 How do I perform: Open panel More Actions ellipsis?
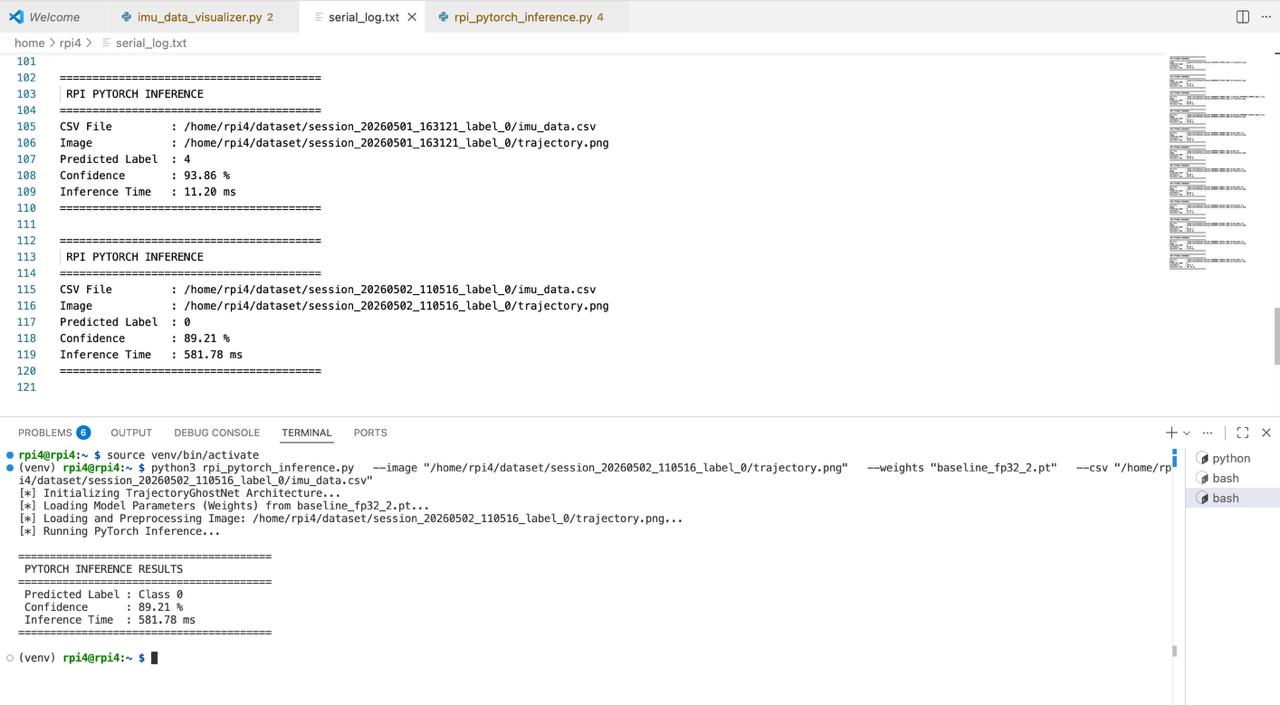[1207, 433]
